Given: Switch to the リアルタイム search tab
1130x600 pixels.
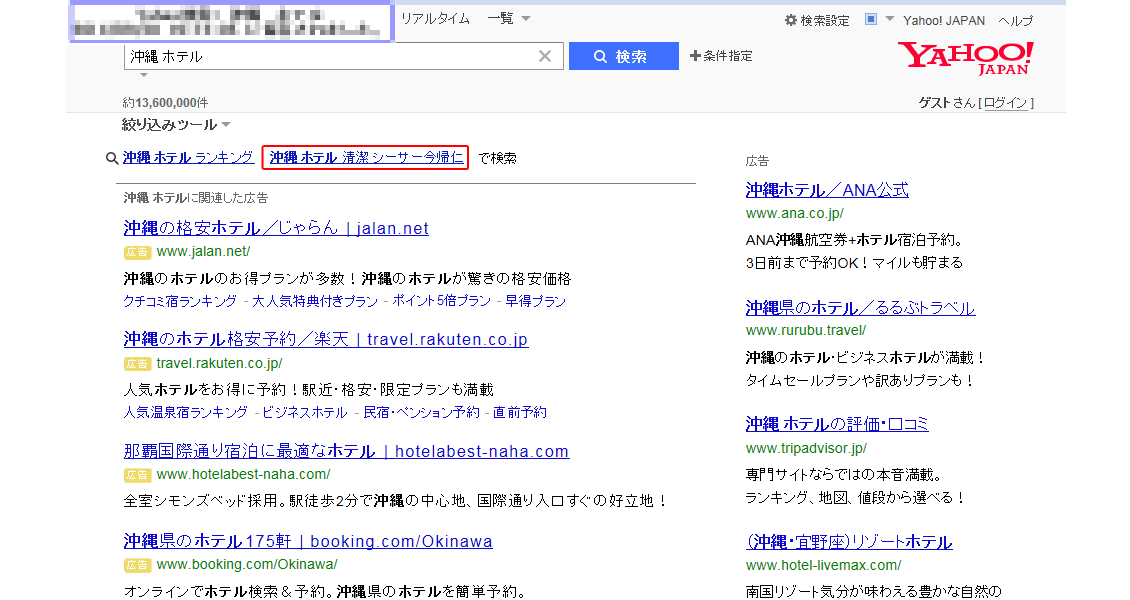Looking at the screenshot, I should [x=435, y=19].
